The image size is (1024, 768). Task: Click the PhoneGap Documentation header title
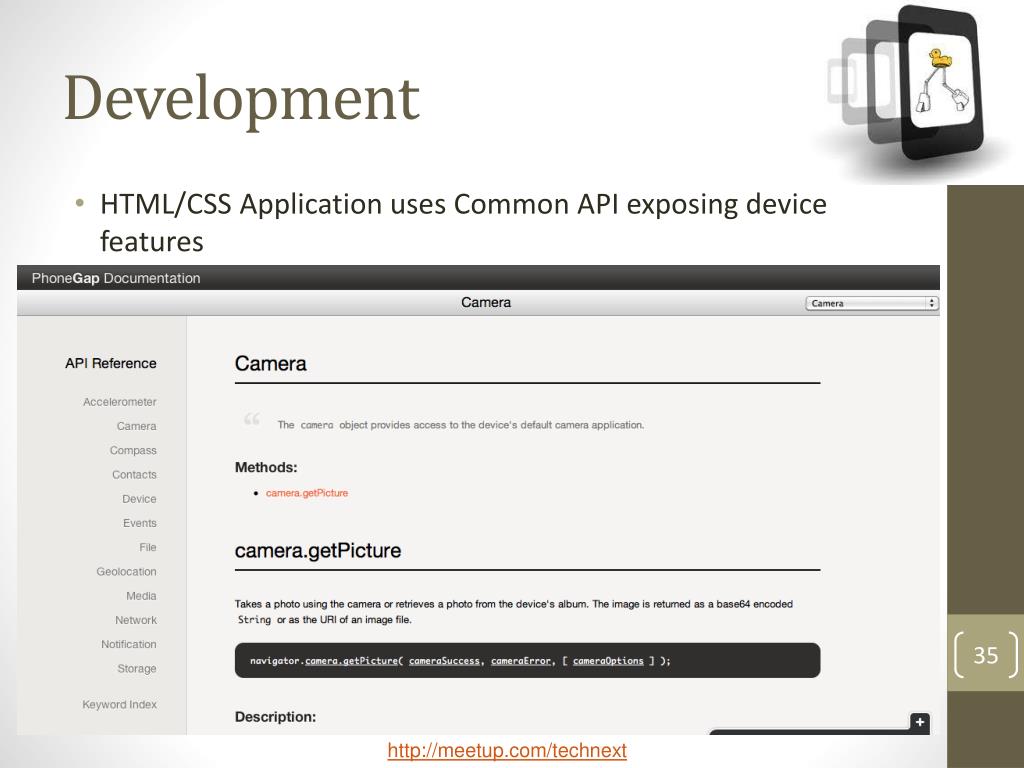point(116,278)
